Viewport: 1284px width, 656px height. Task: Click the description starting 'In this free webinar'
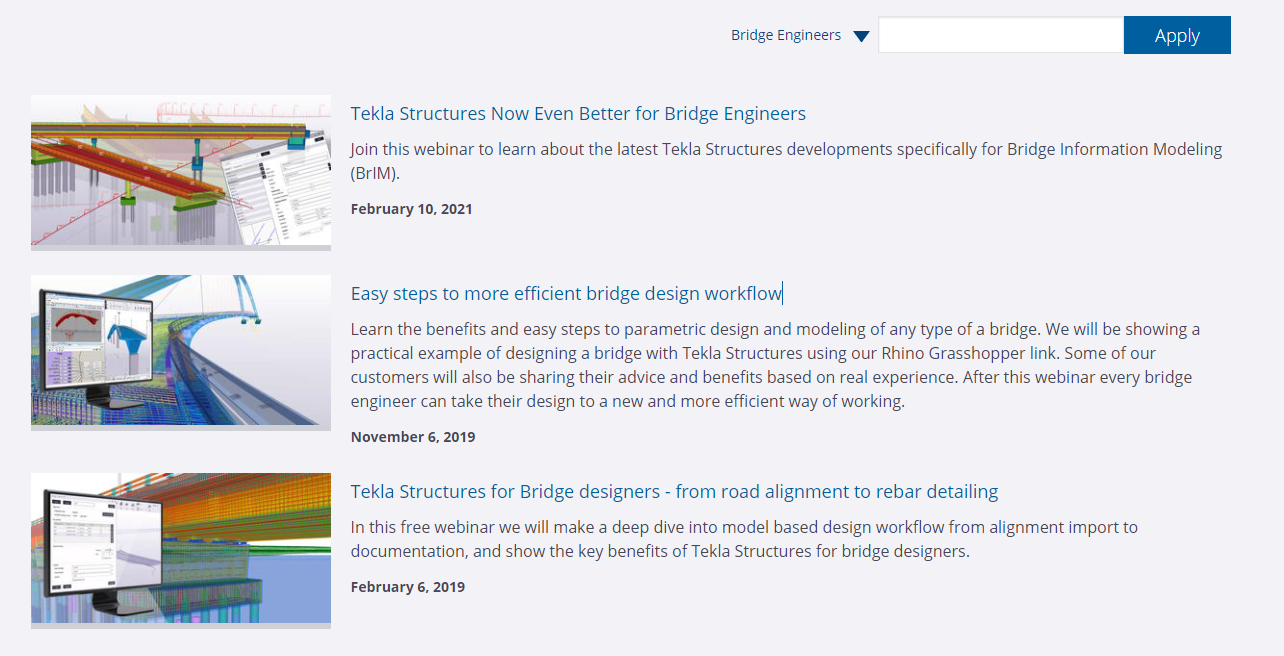(x=744, y=539)
